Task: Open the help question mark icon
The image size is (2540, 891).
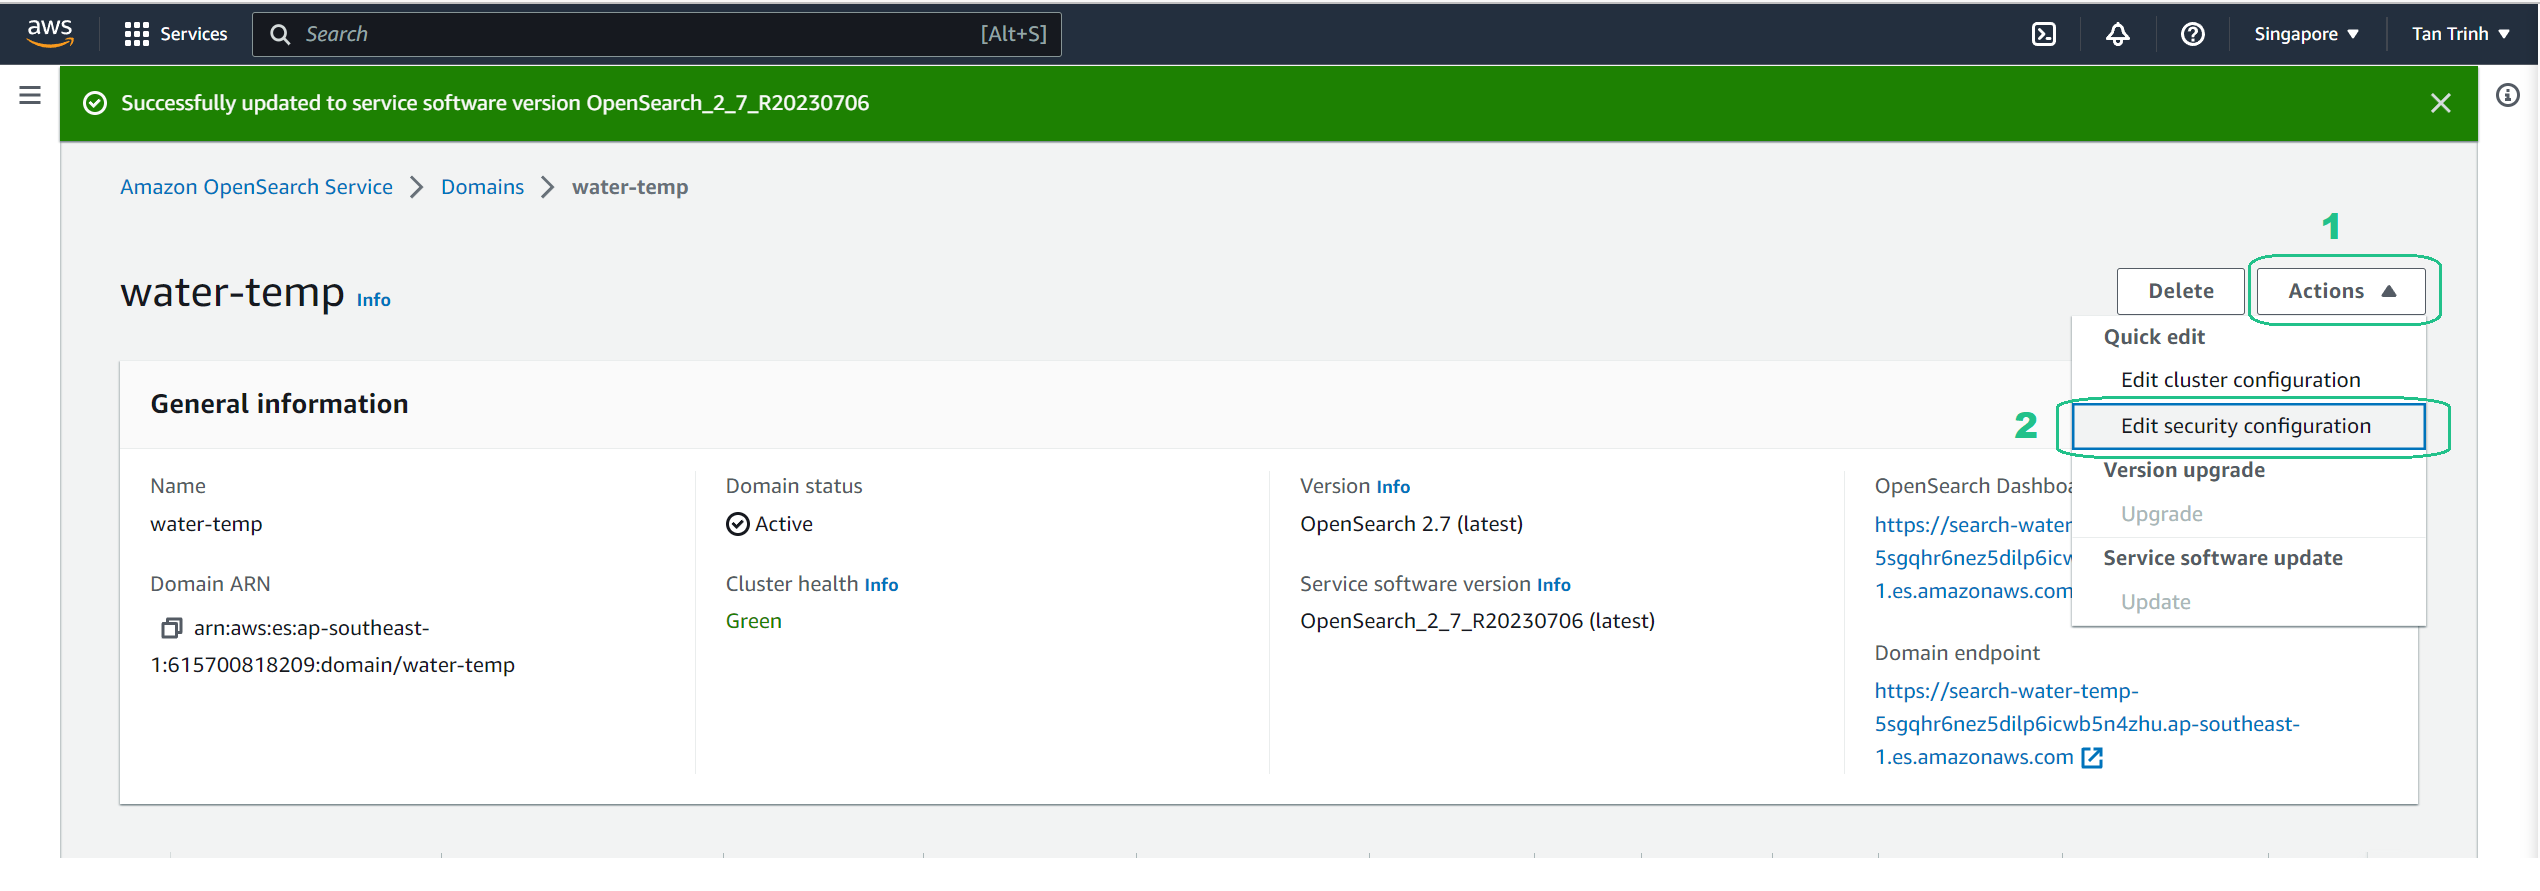Action: 2192,34
